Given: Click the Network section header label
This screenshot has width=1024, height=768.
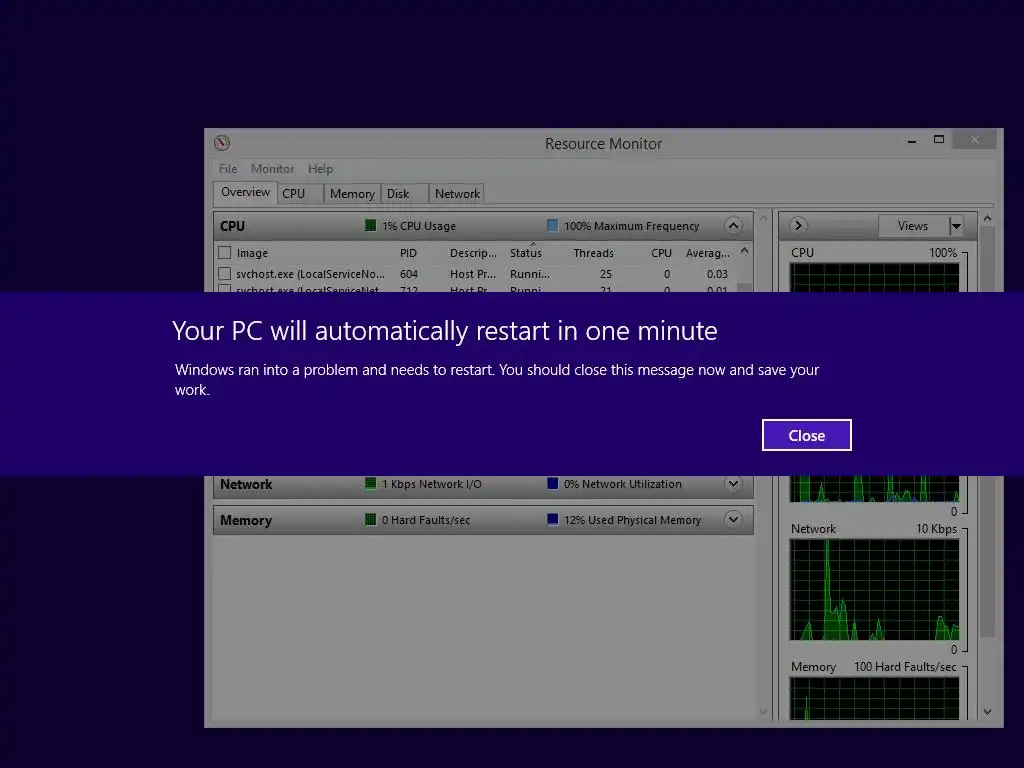Looking at the screenshot, I should pos(246,485).
